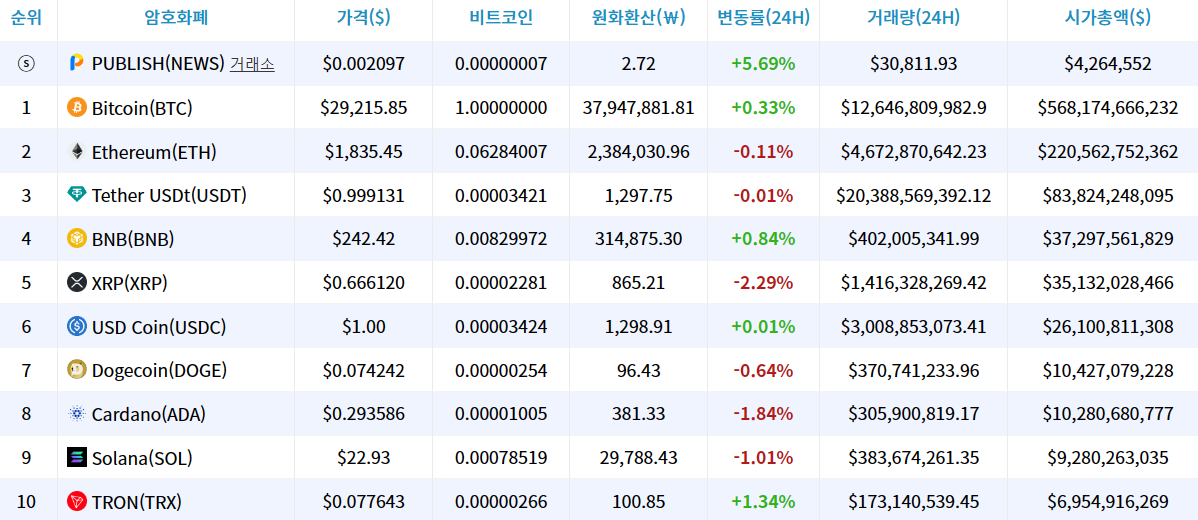Screen dimensions: 1198x520
Task: Open the Tether USDt(USDT) coin name
Action: tap(170, 195)
